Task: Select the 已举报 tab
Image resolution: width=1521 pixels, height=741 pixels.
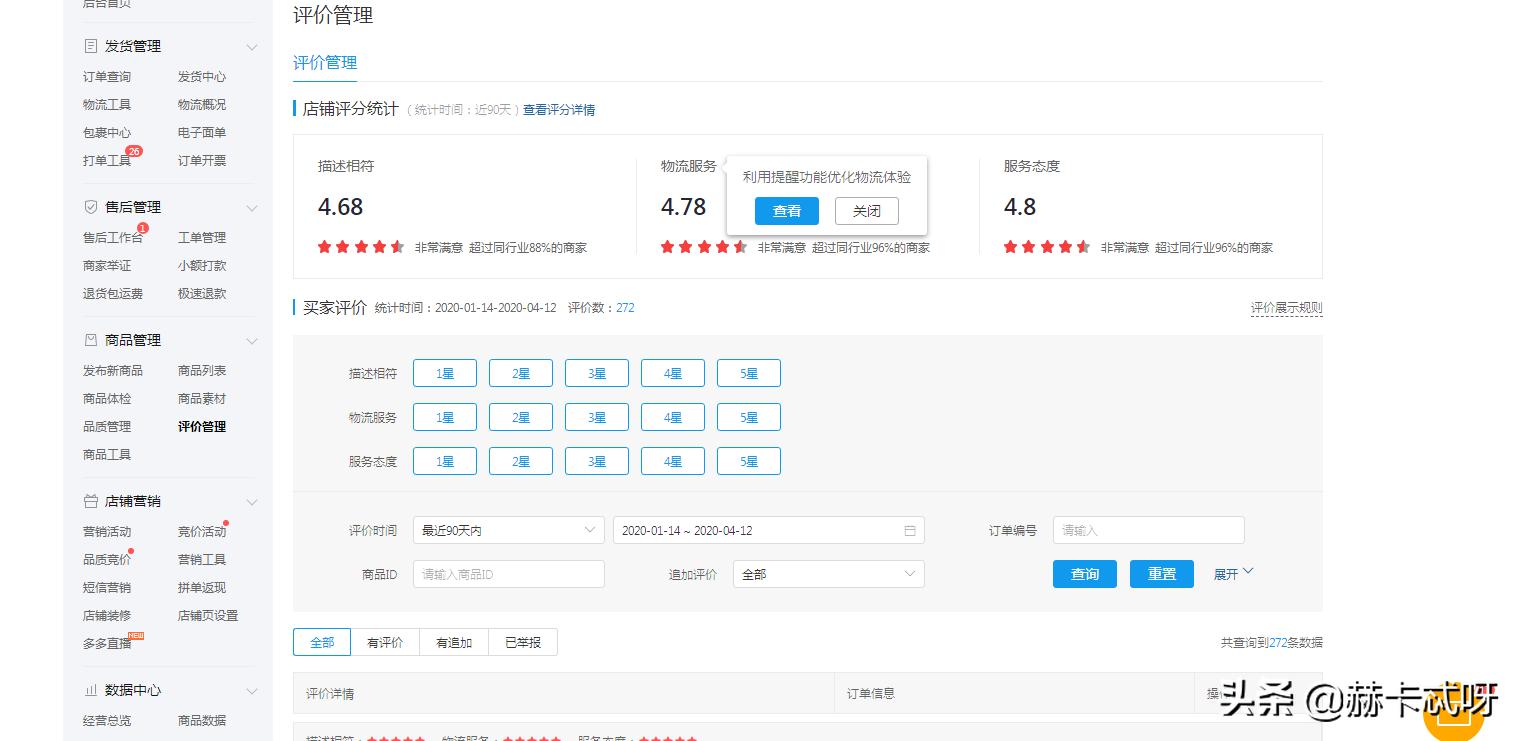Action: coord(523,642)
